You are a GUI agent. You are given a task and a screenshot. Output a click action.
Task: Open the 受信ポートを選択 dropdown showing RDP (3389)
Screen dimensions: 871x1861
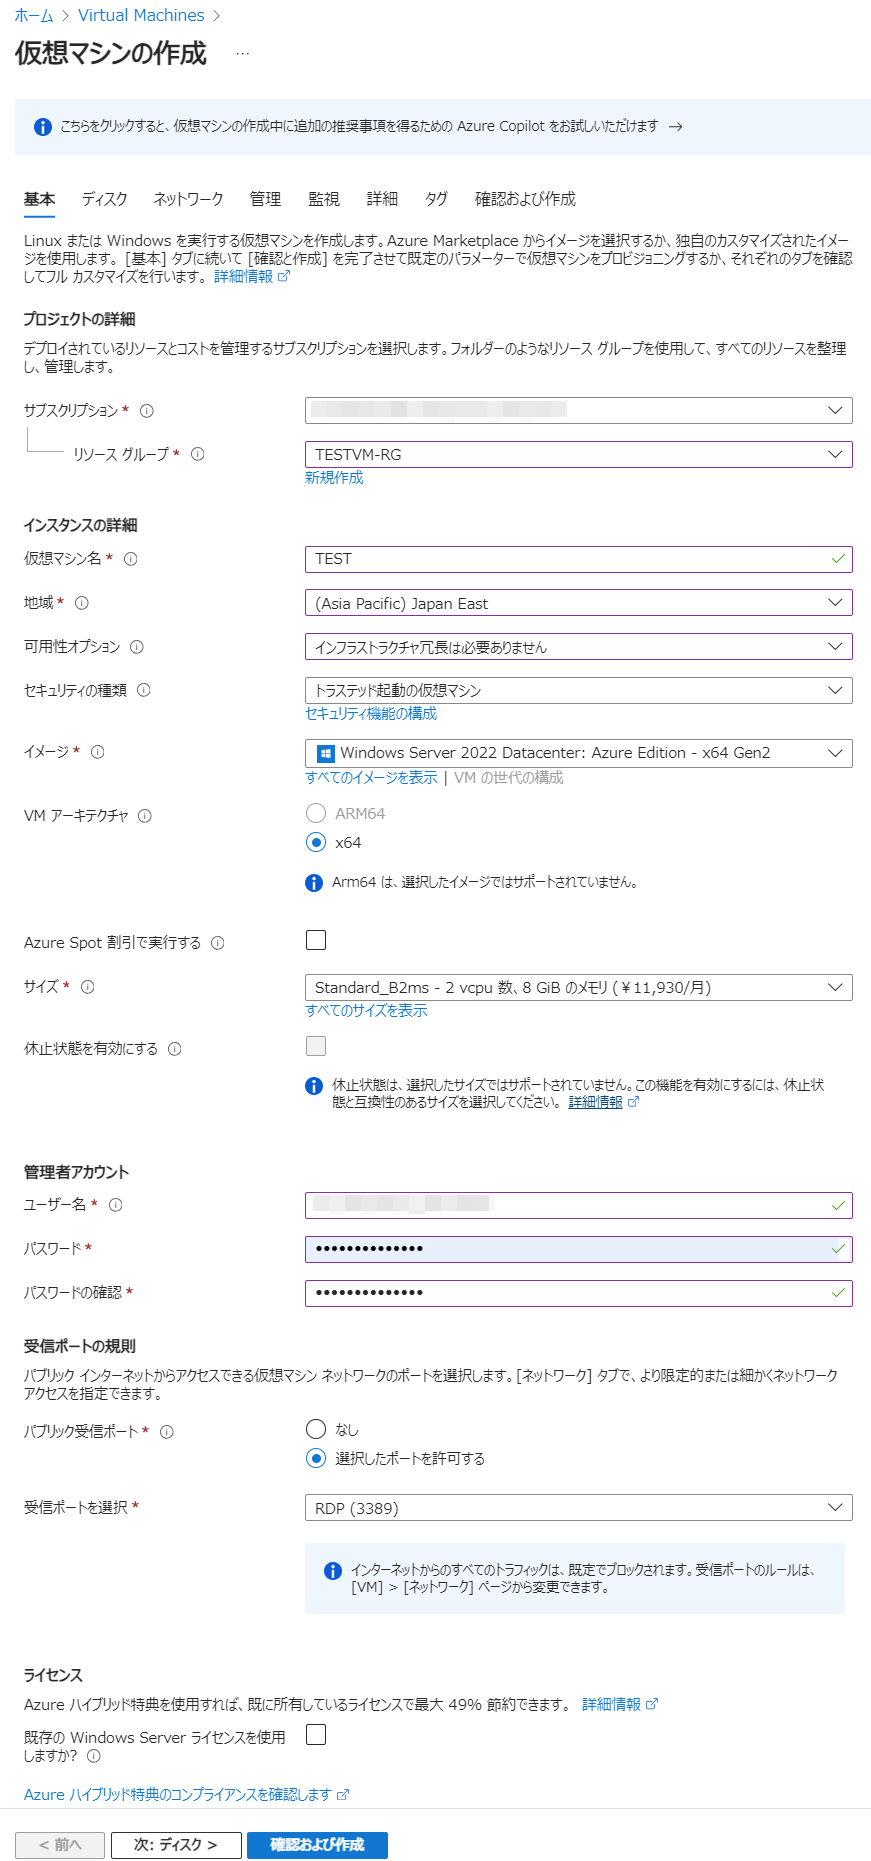pos(578,1508)
